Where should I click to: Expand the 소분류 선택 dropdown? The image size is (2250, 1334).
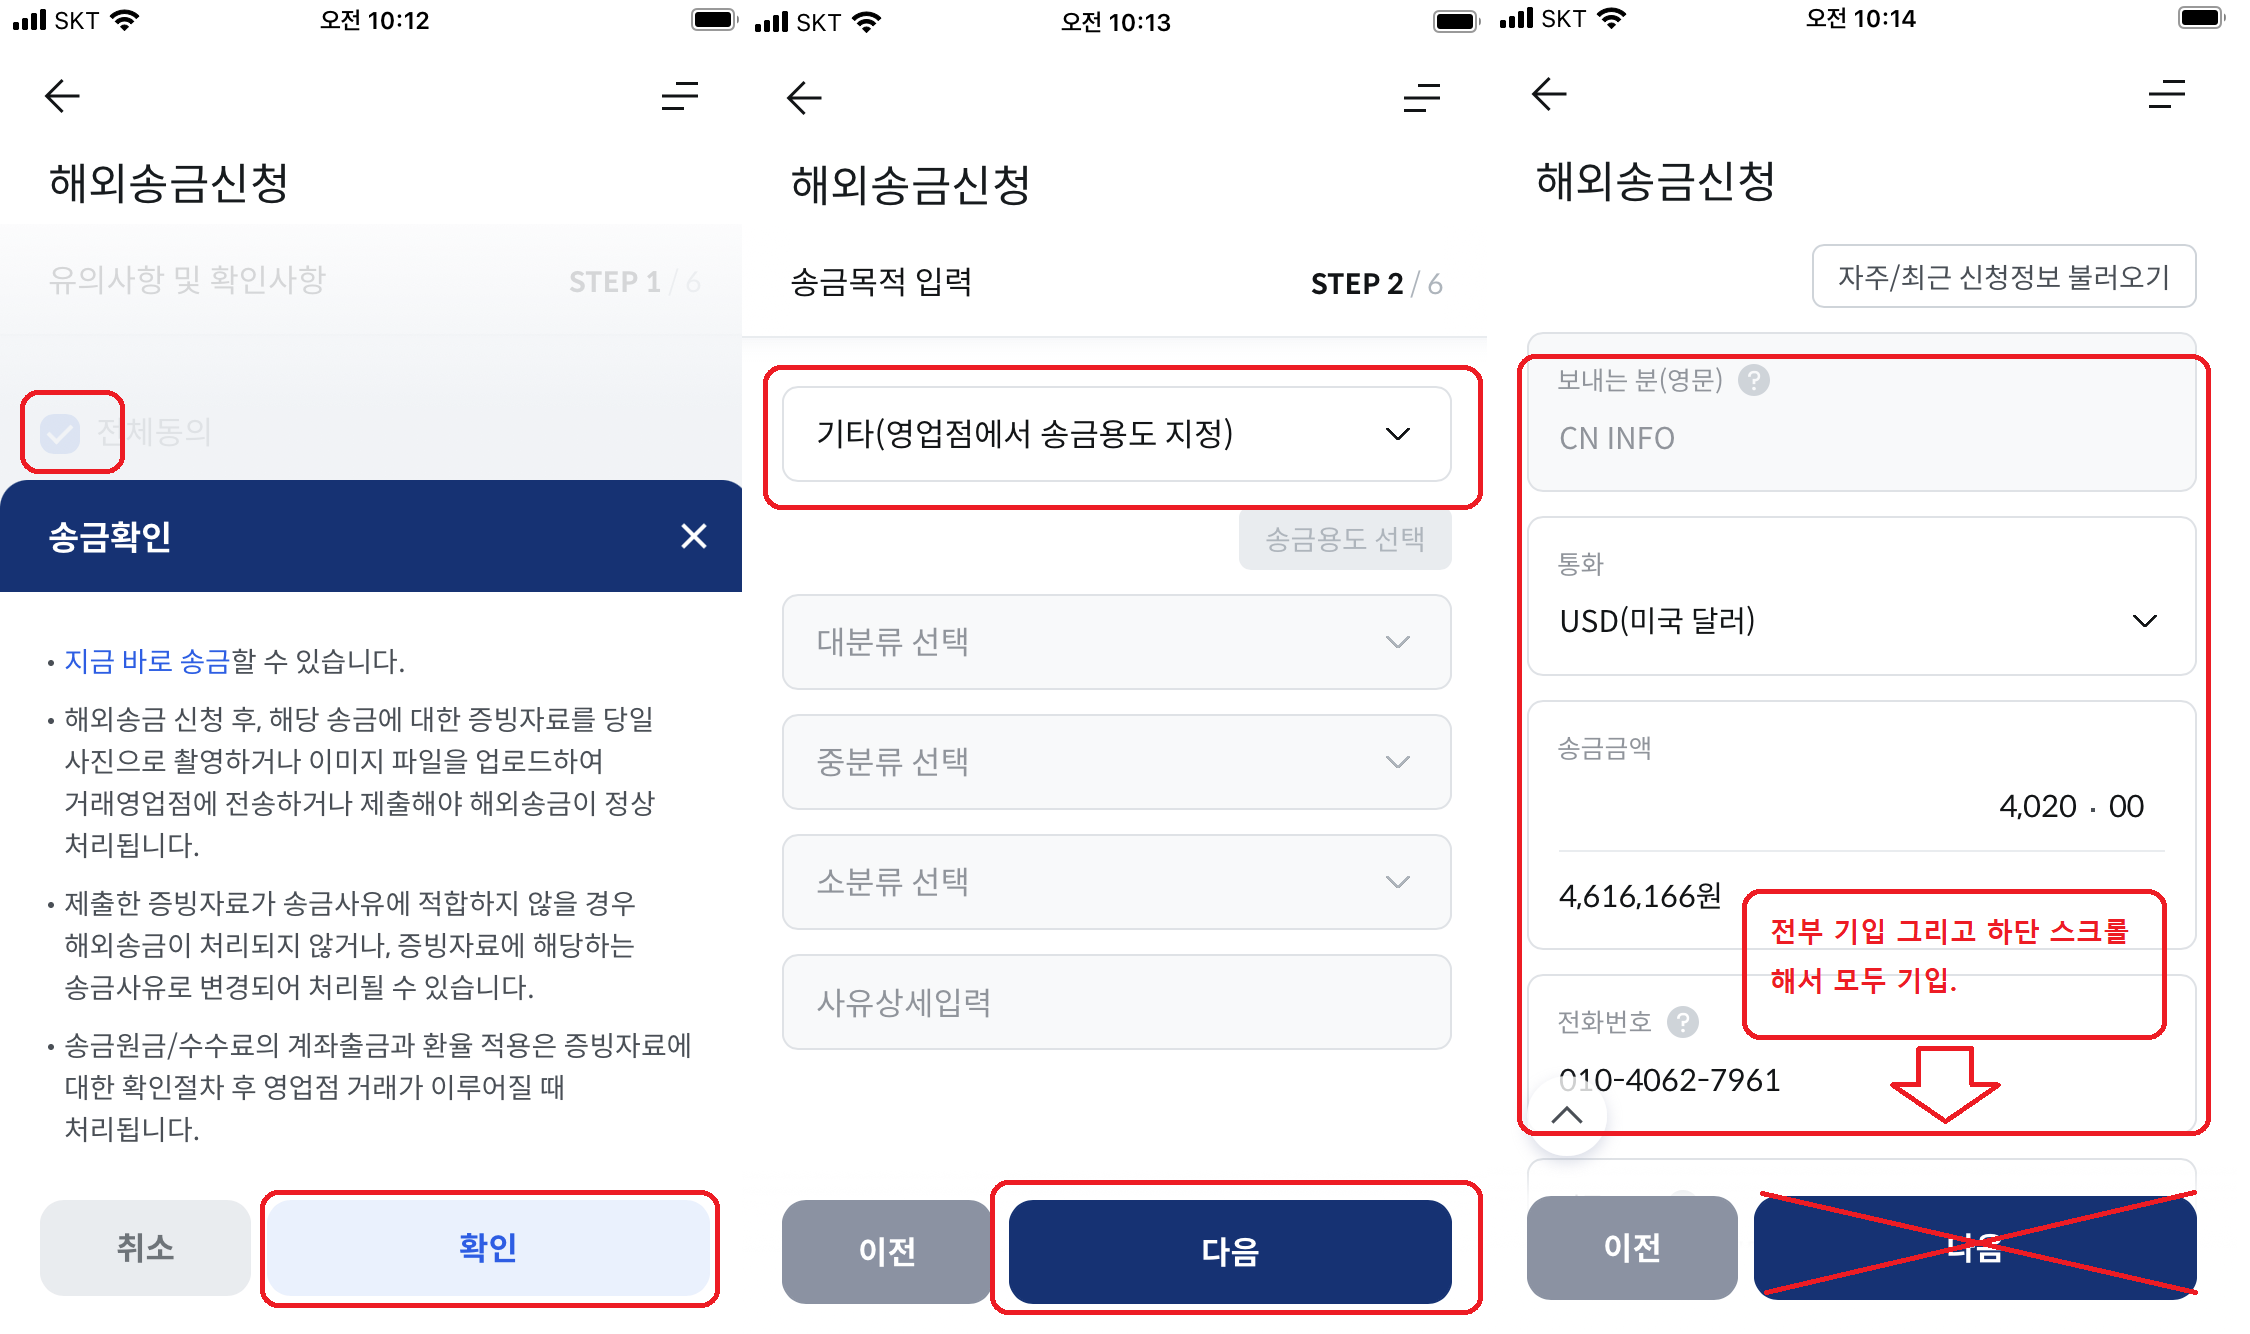1115,882
